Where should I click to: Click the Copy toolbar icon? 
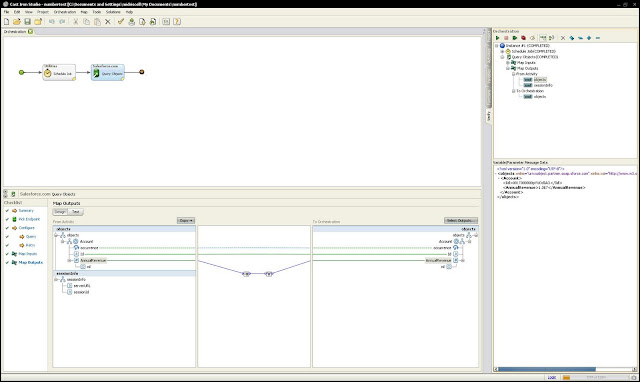[x=86, y=22]
